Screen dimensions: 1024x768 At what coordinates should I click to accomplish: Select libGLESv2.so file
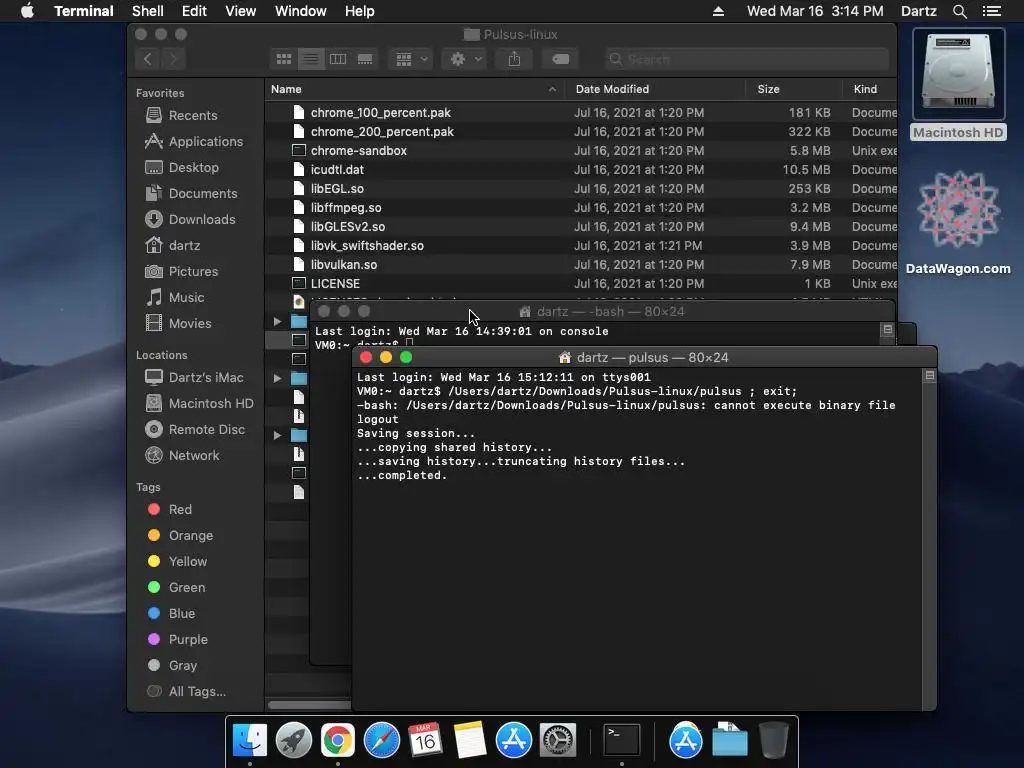click(581, 227)
